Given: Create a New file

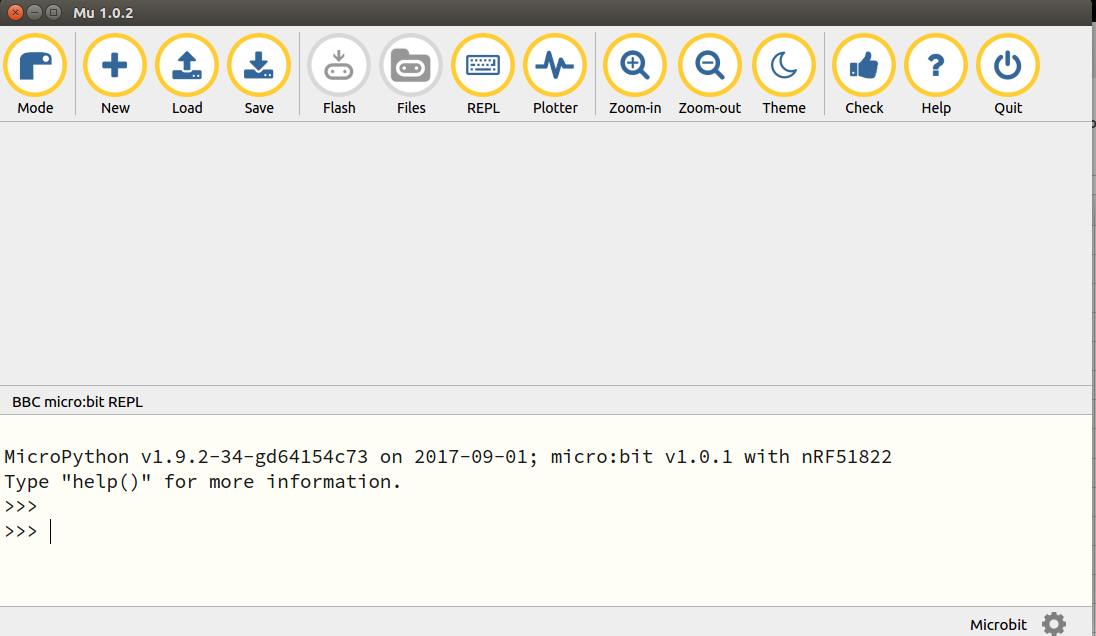Looking at the screenshot, I should pos(115,75).
